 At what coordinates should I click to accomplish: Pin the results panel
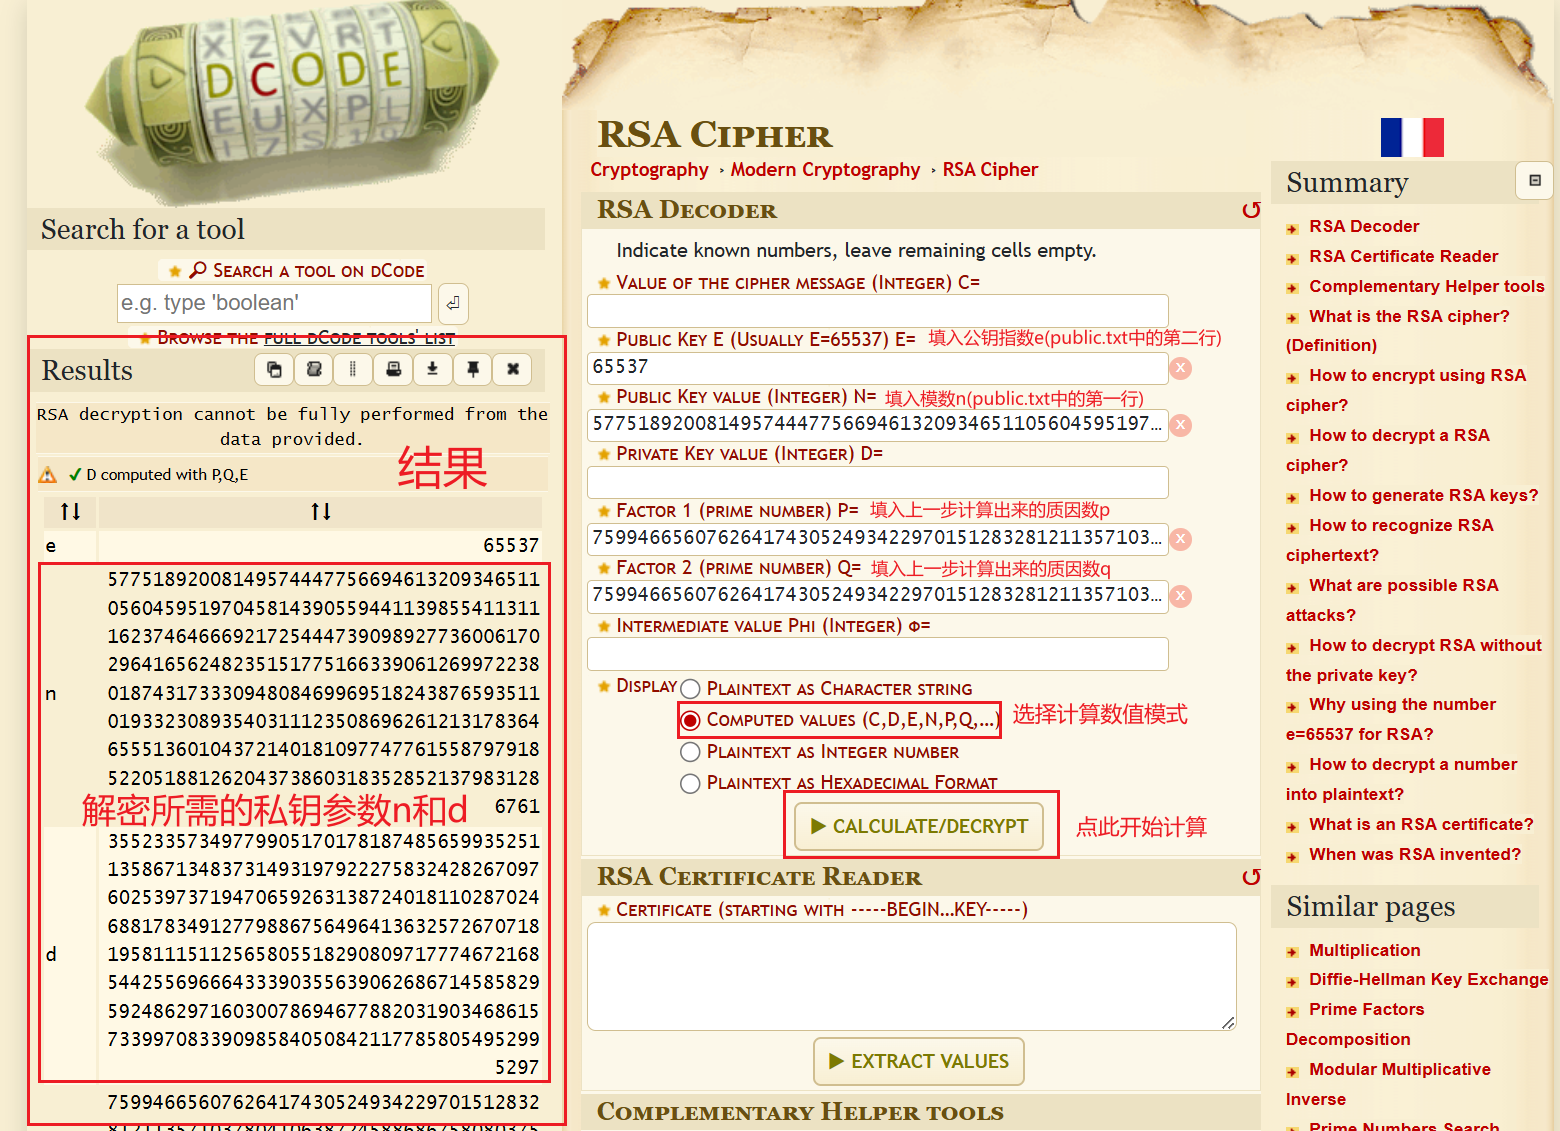tap(473, 370)
